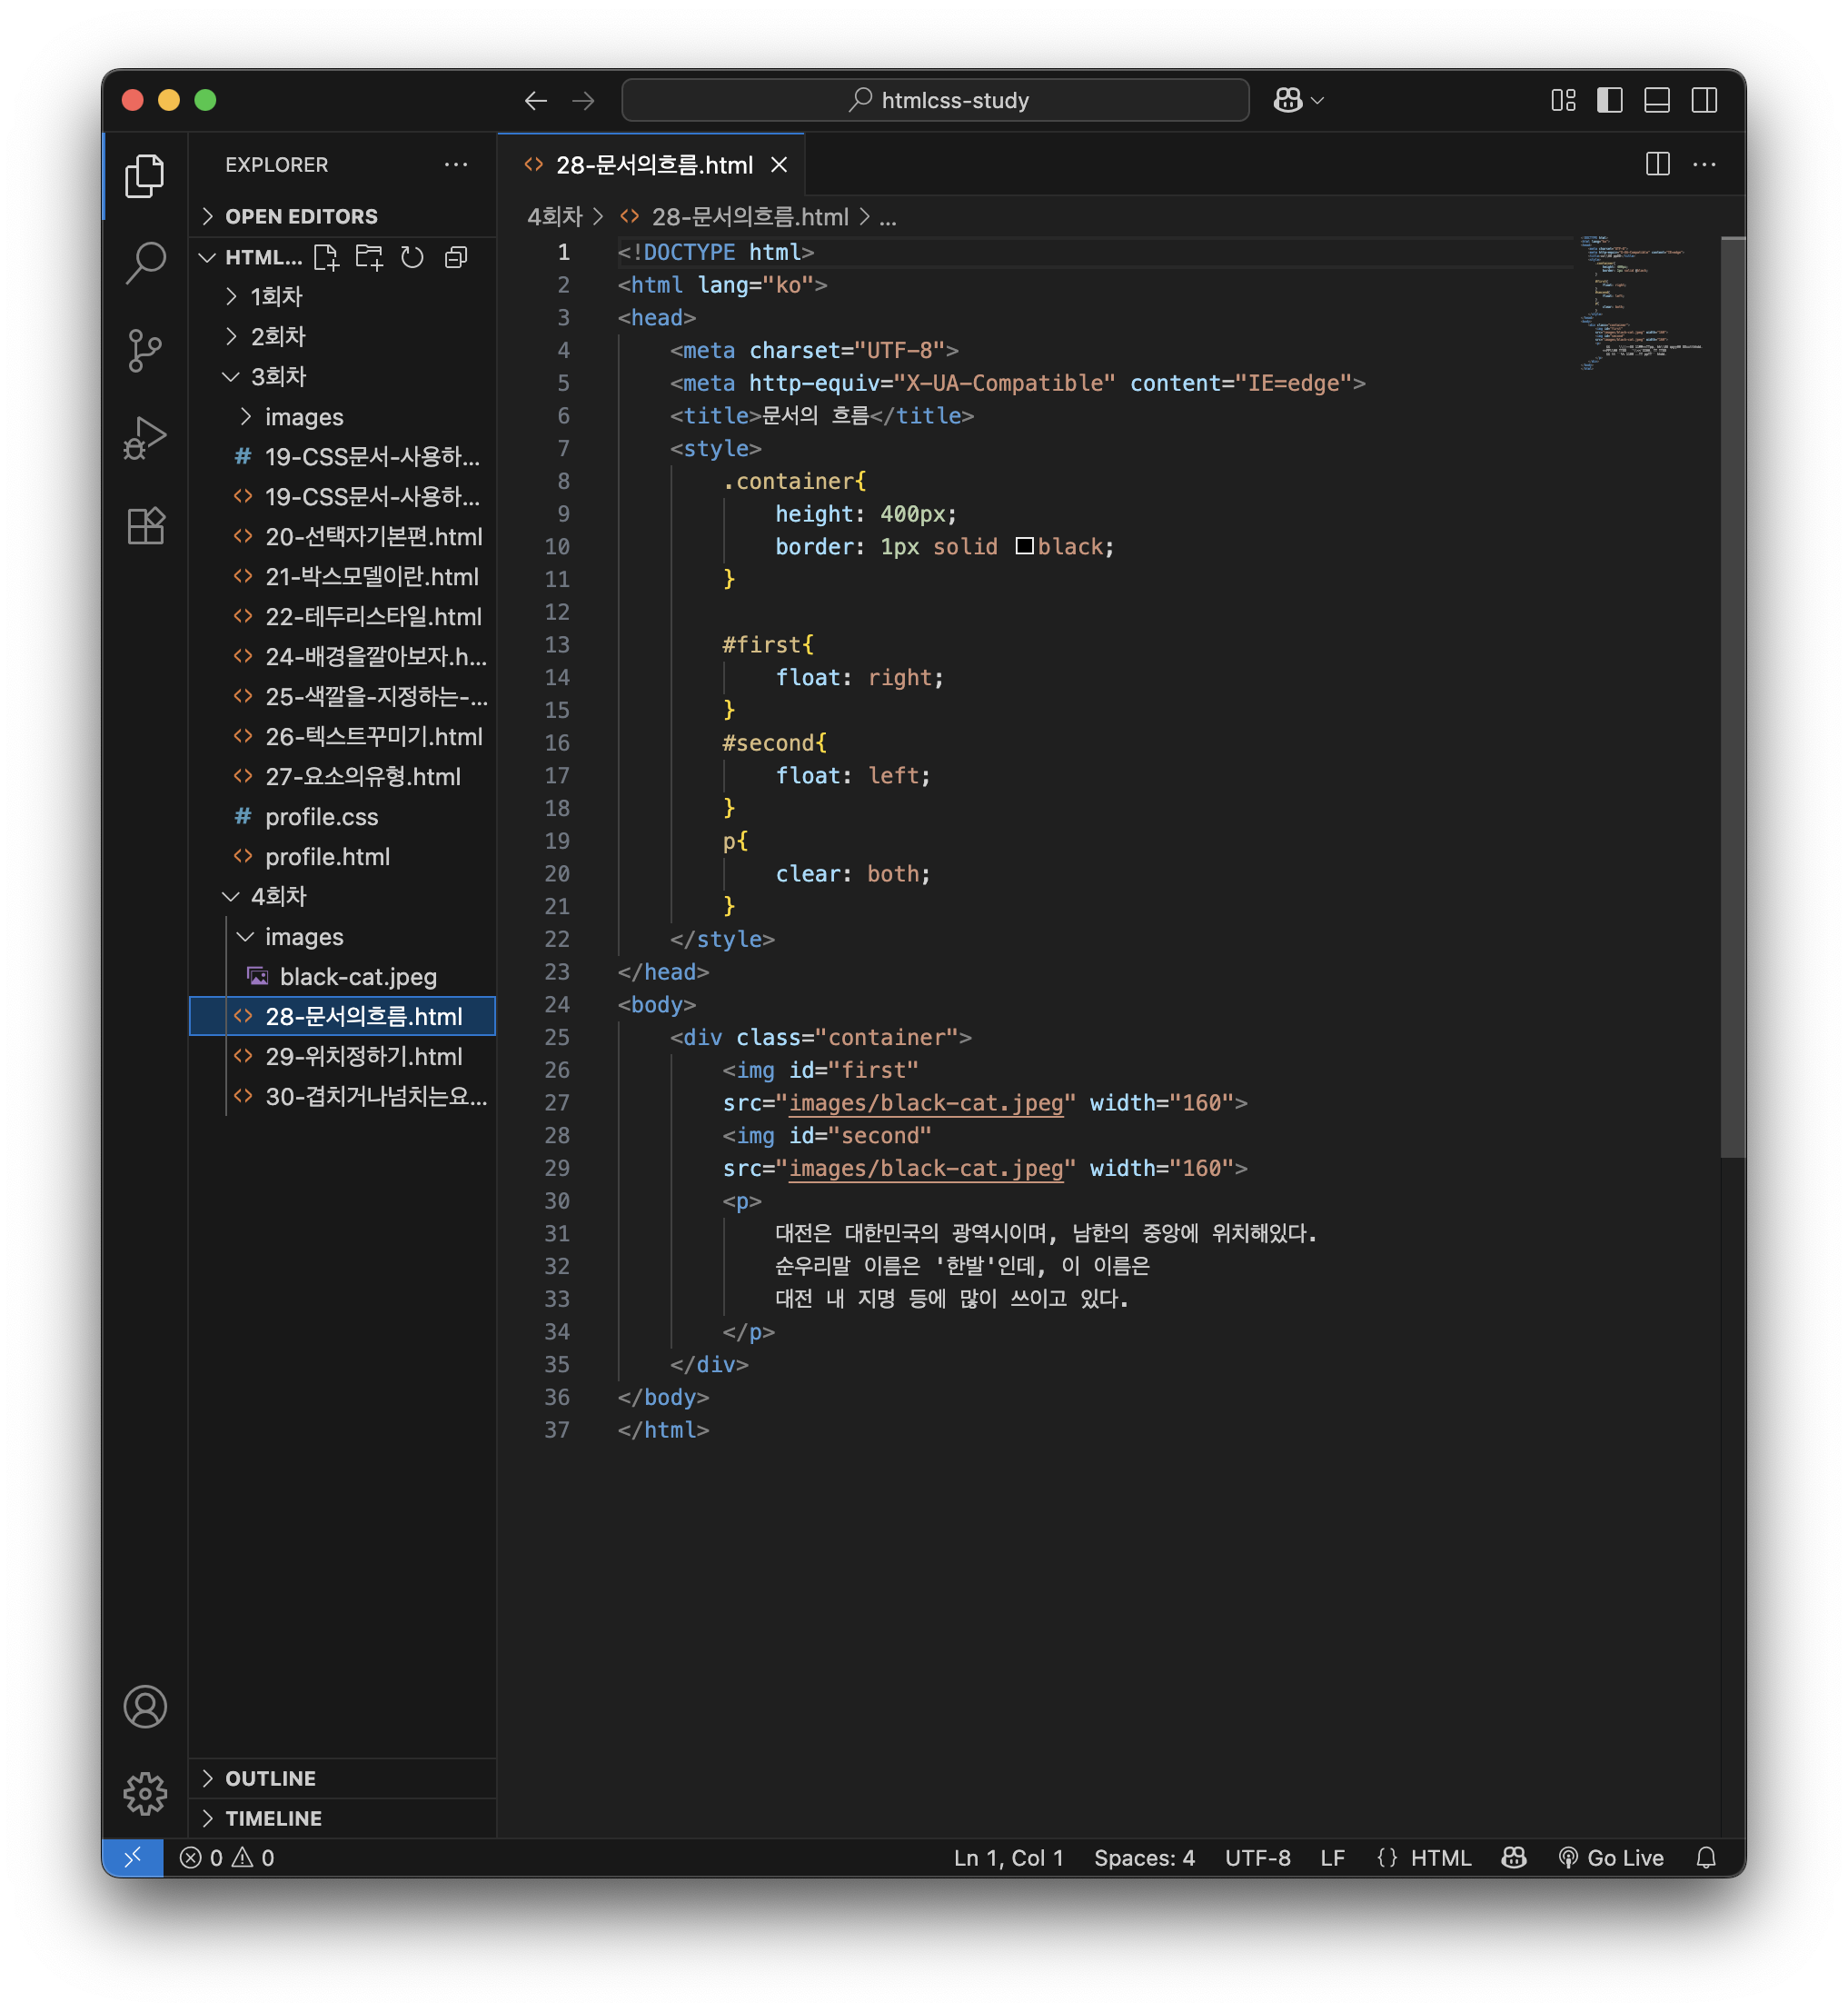Select the 28-문서의흐름.html editor tab
1848x2012 pixels.
654,165
